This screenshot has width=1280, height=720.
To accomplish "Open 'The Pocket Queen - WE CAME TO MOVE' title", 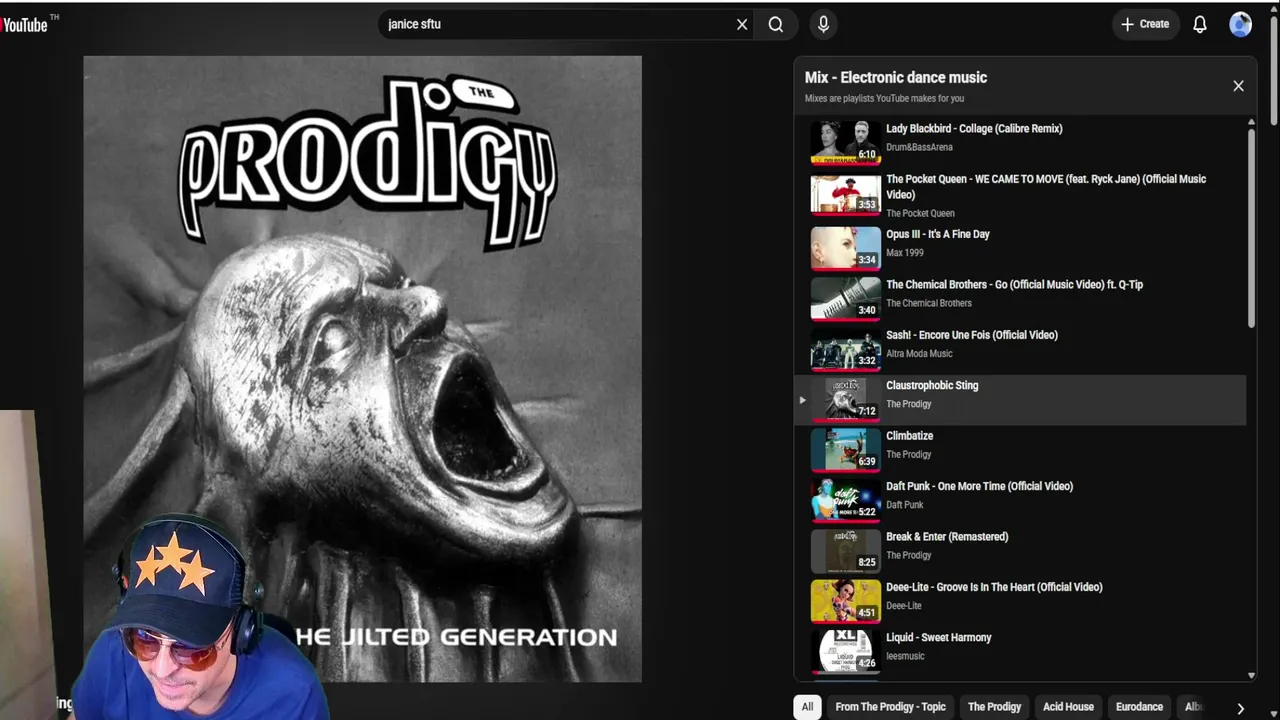I will pos(1046,187).
